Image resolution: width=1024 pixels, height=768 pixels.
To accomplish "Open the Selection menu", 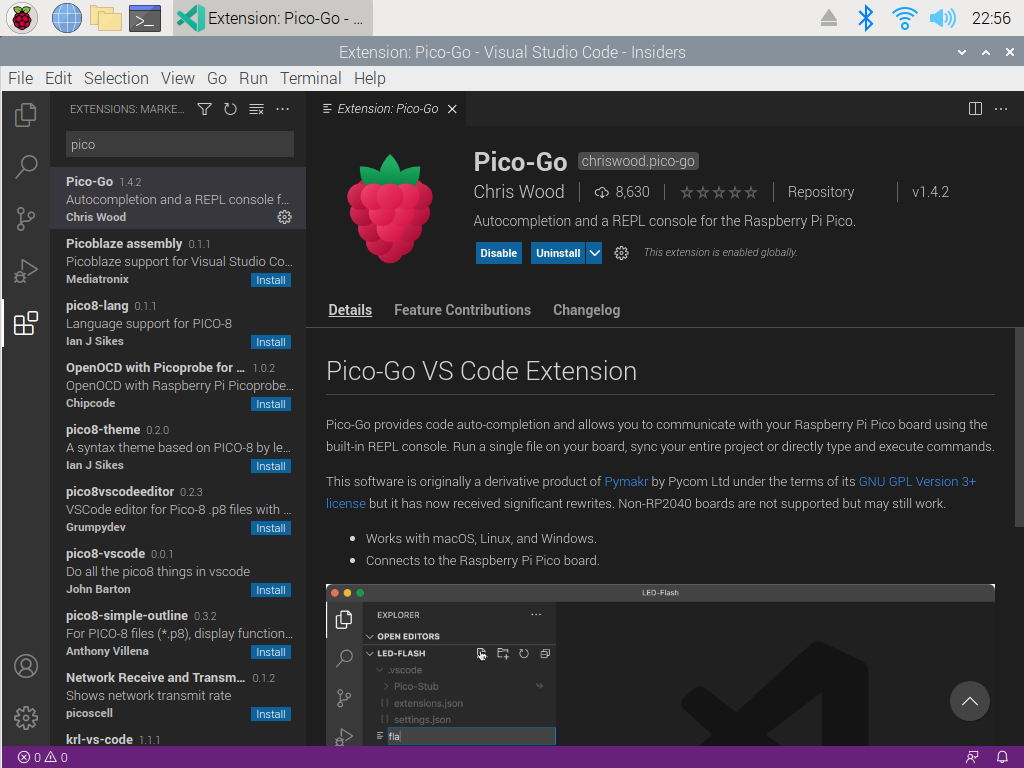I will point(116,78).
